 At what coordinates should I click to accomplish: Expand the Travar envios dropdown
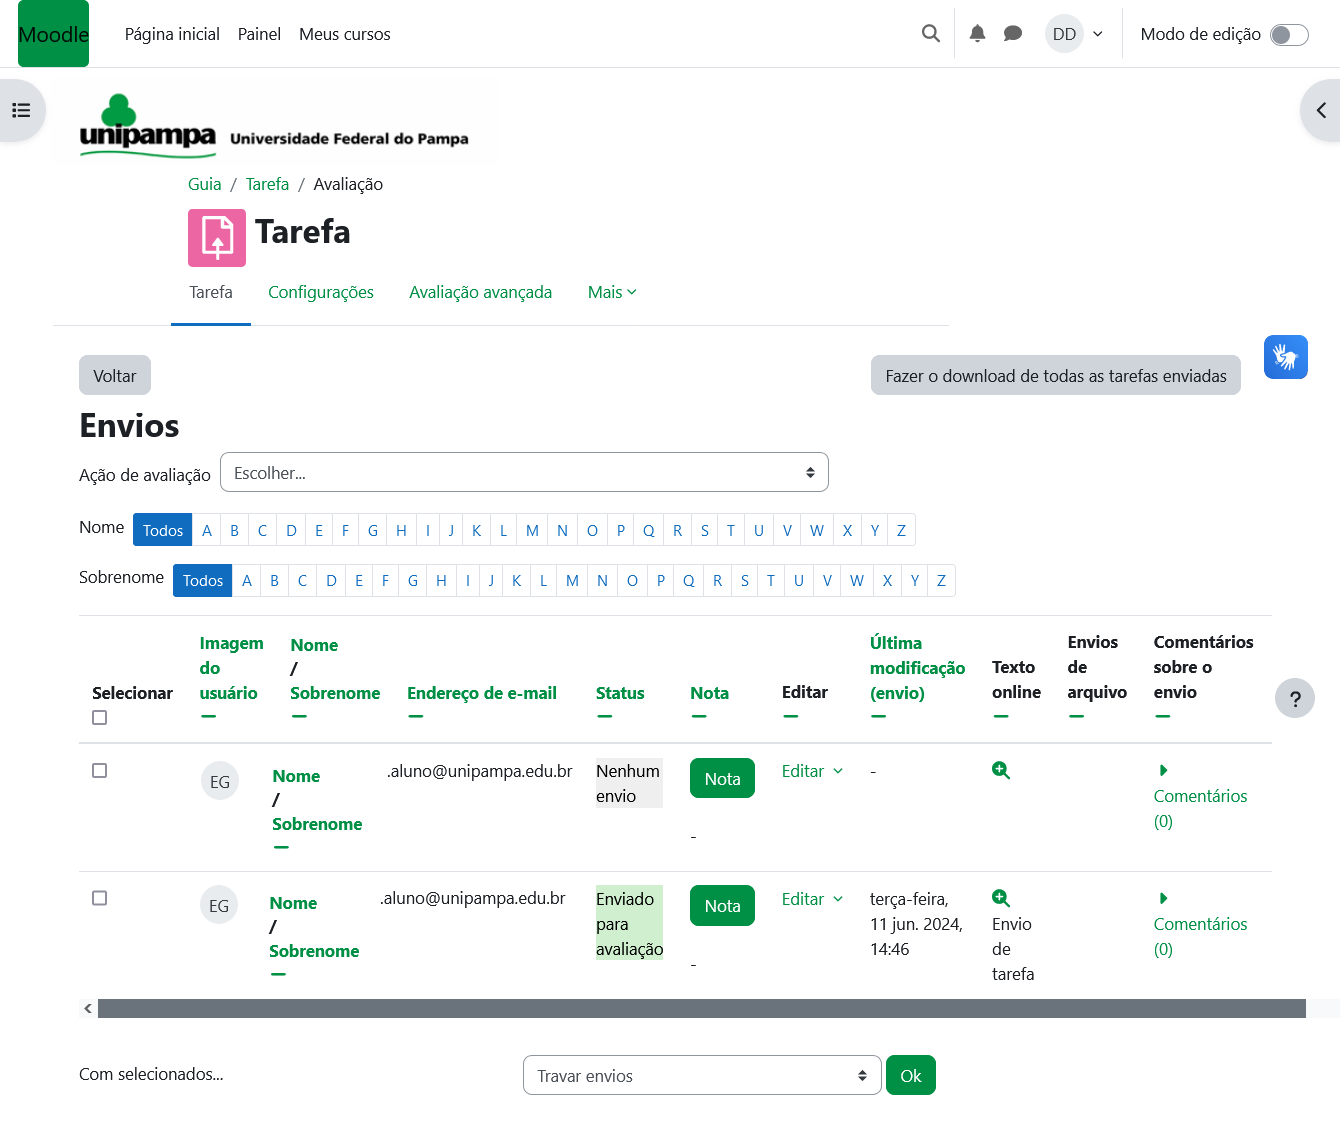[701, 1076]
